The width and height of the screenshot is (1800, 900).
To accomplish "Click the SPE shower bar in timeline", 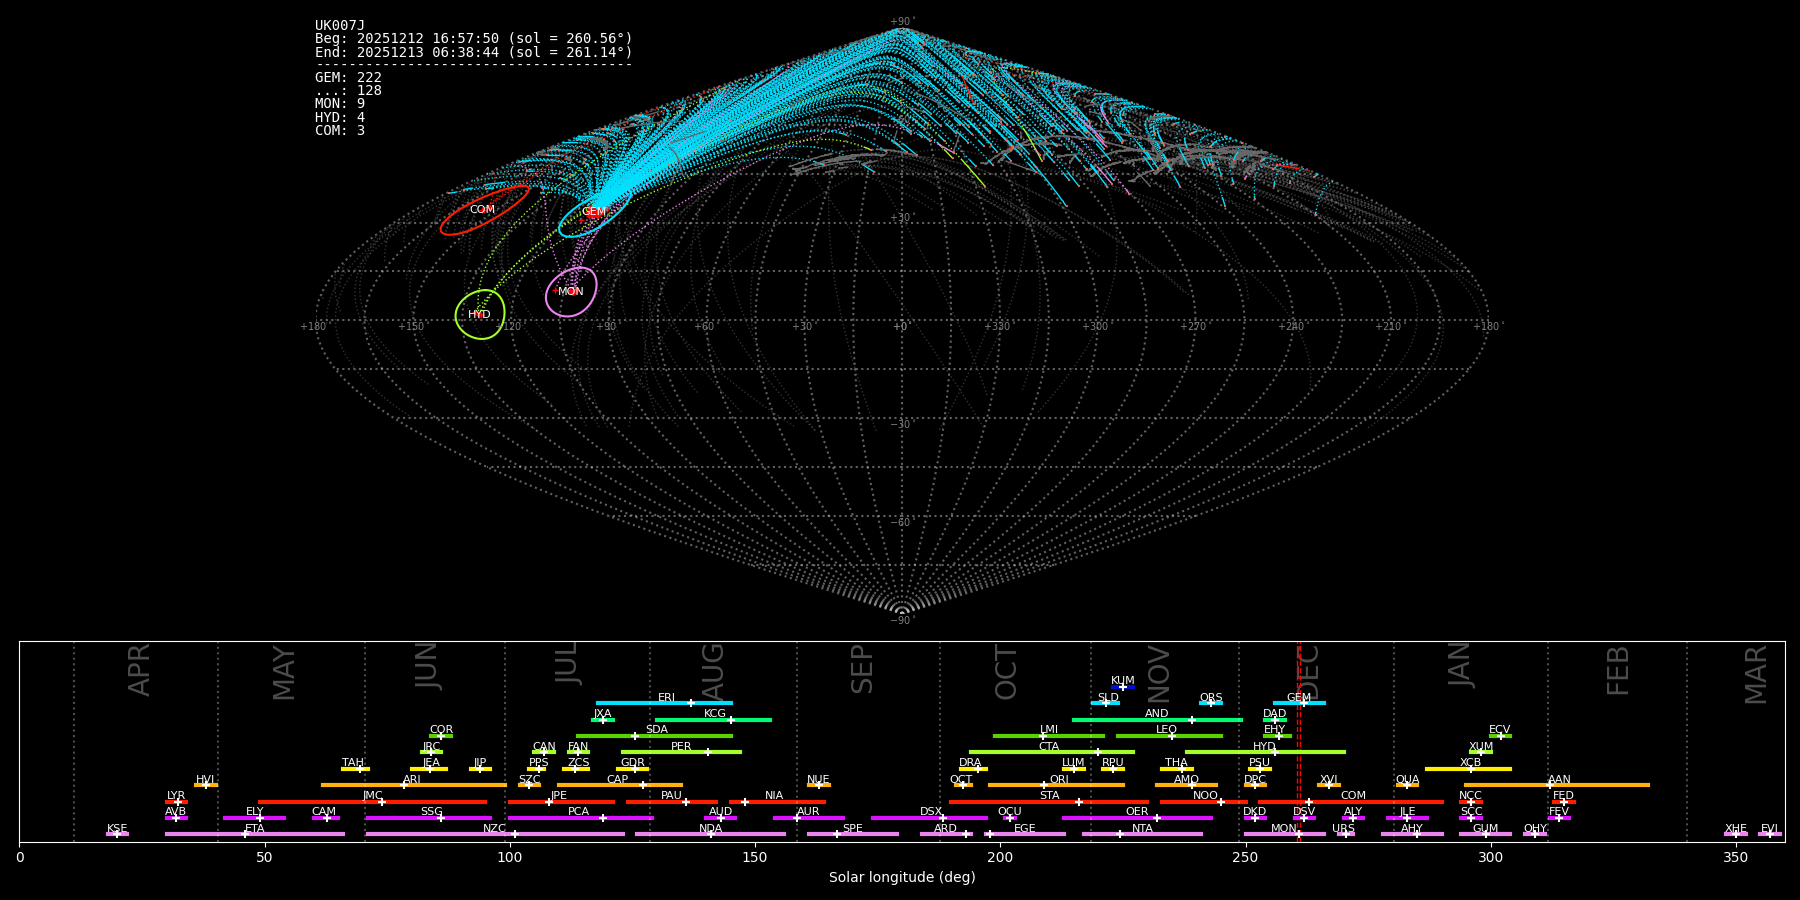I will pos(853,834).
